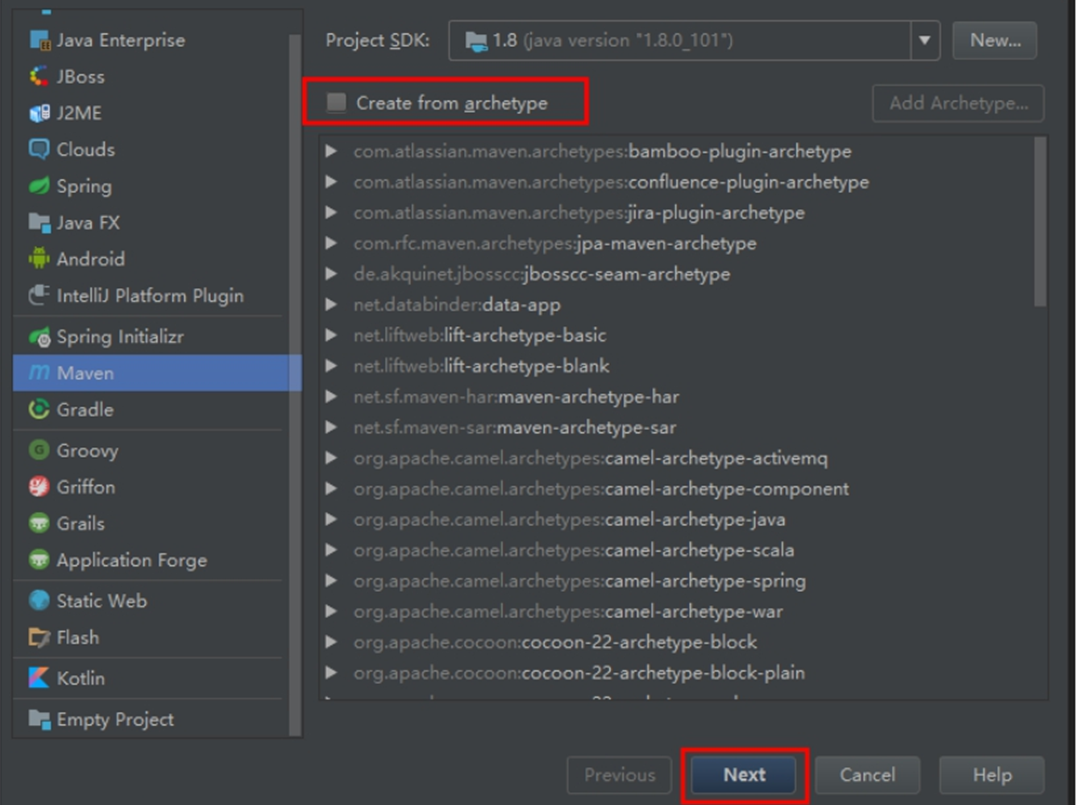Screen dimensions: 1077x805
Task: Select the Griffon red icon
Action: point(39,487)
